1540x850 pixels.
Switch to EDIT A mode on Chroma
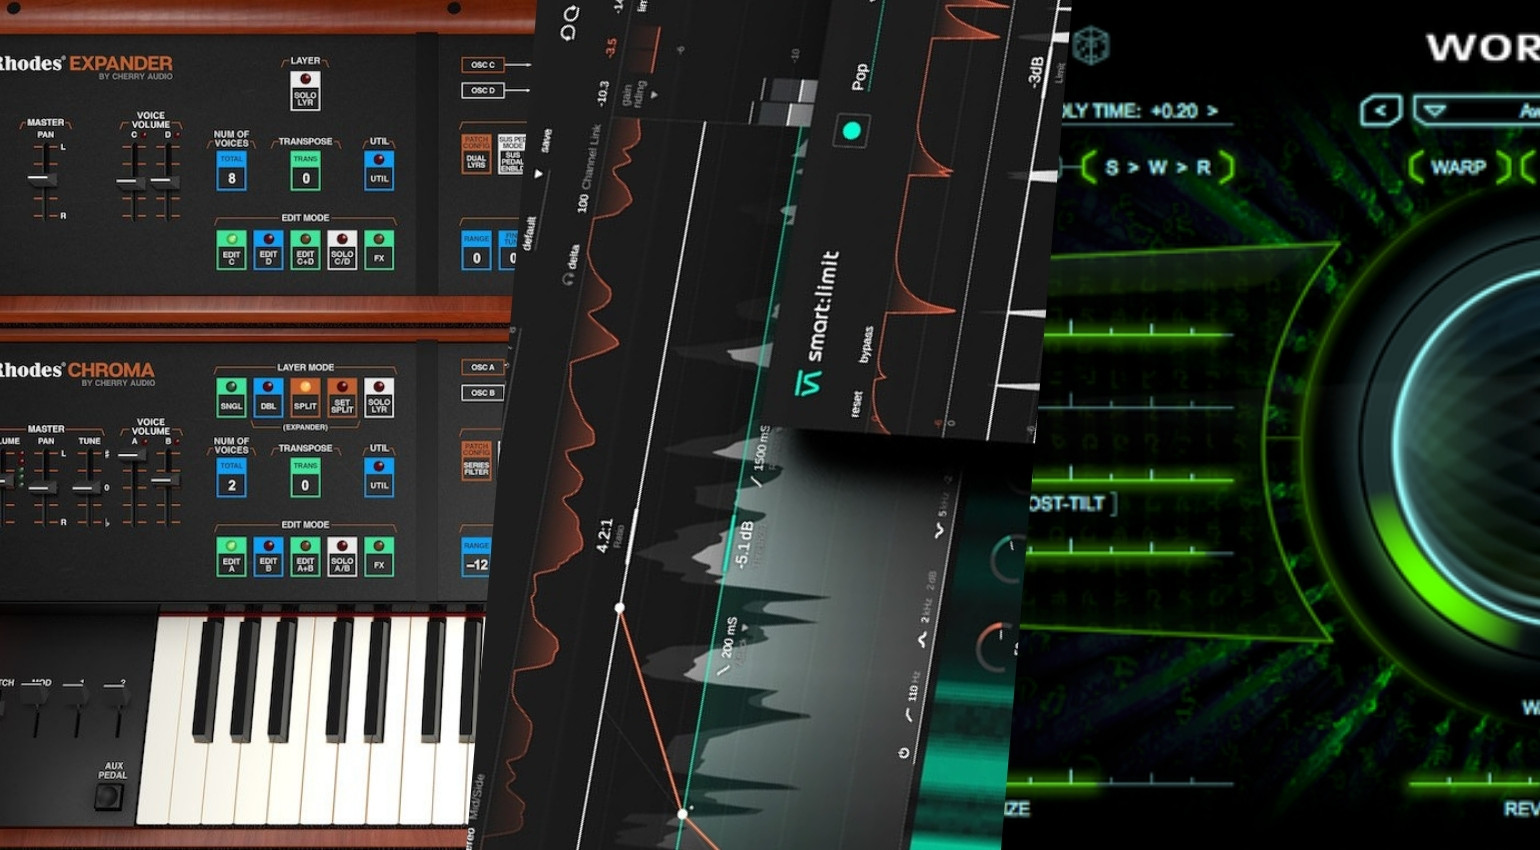tap(231, 556)
